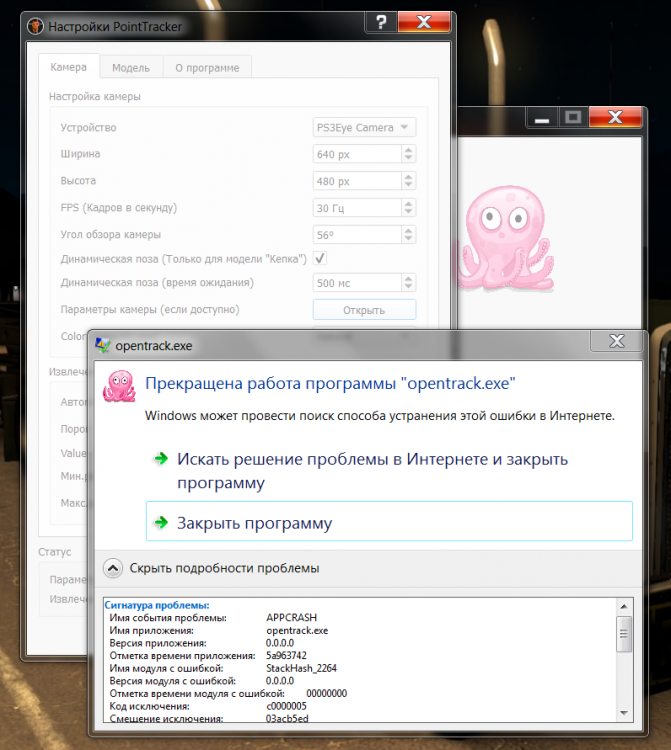Choose Закрыть программу option

(389, 521)
